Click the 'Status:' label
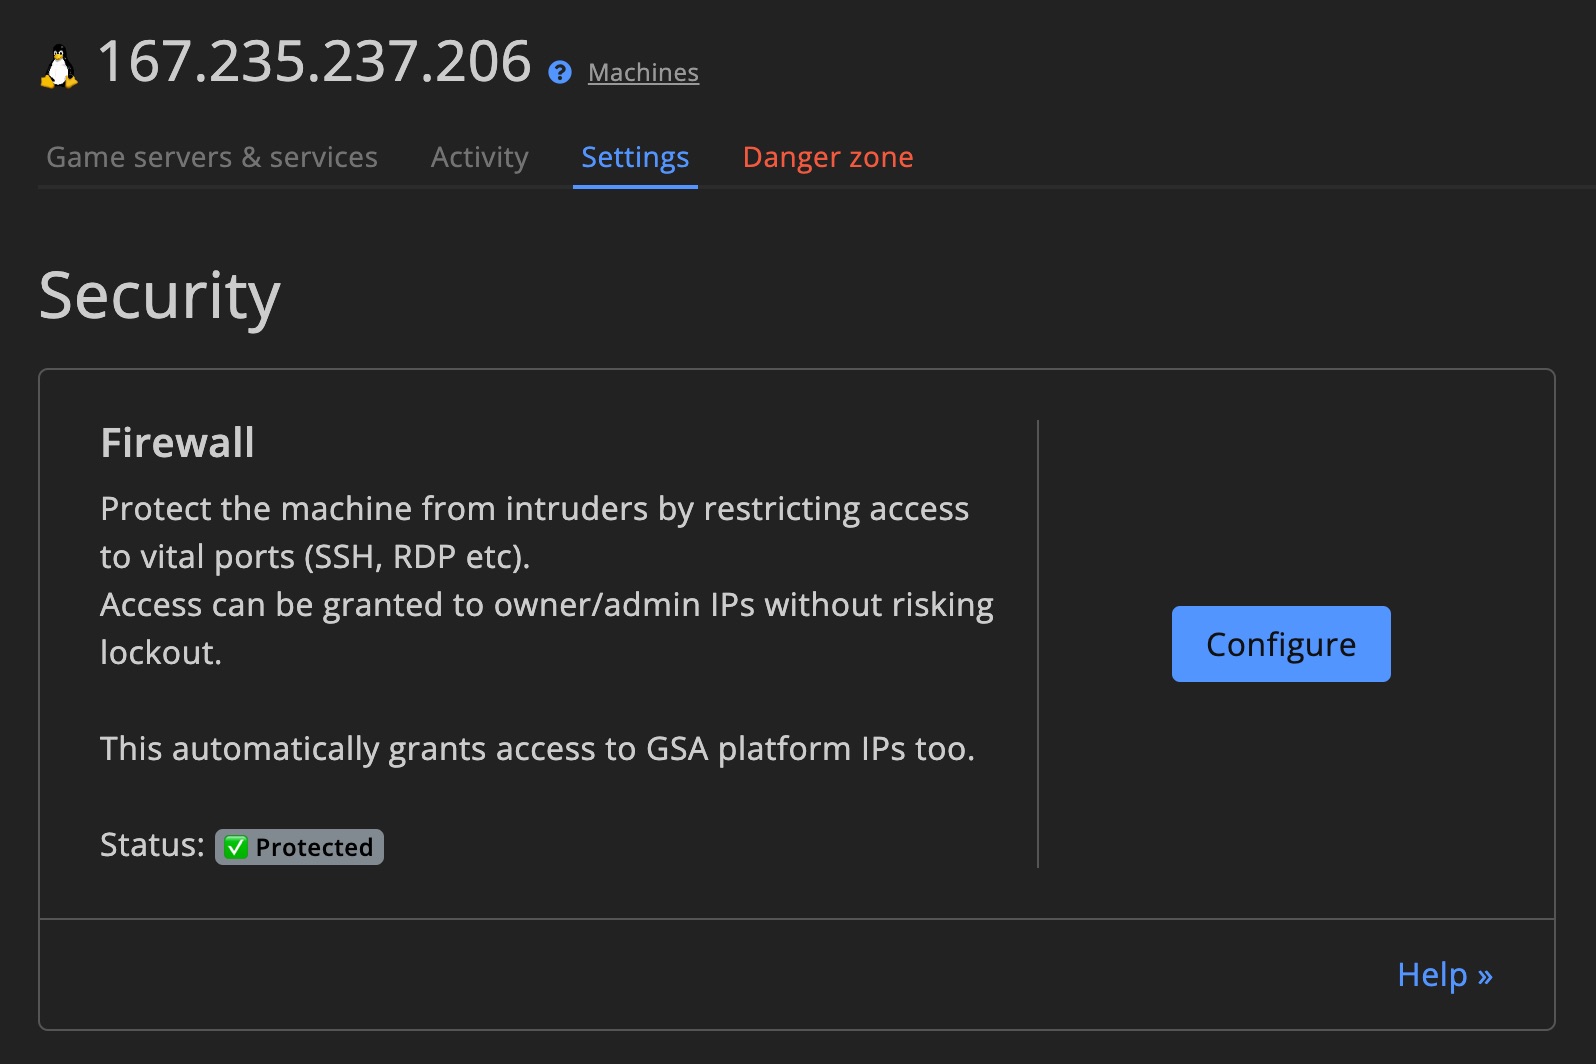The width and height of the screenshot is (1596, 1064). [x=152, y=846]
